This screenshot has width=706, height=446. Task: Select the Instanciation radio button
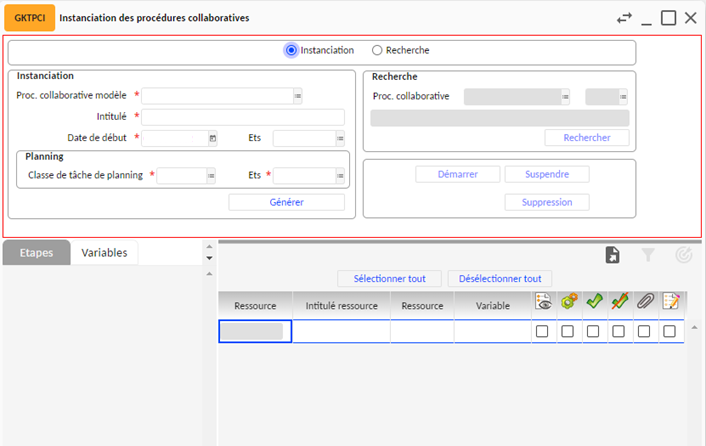(291, 50)
